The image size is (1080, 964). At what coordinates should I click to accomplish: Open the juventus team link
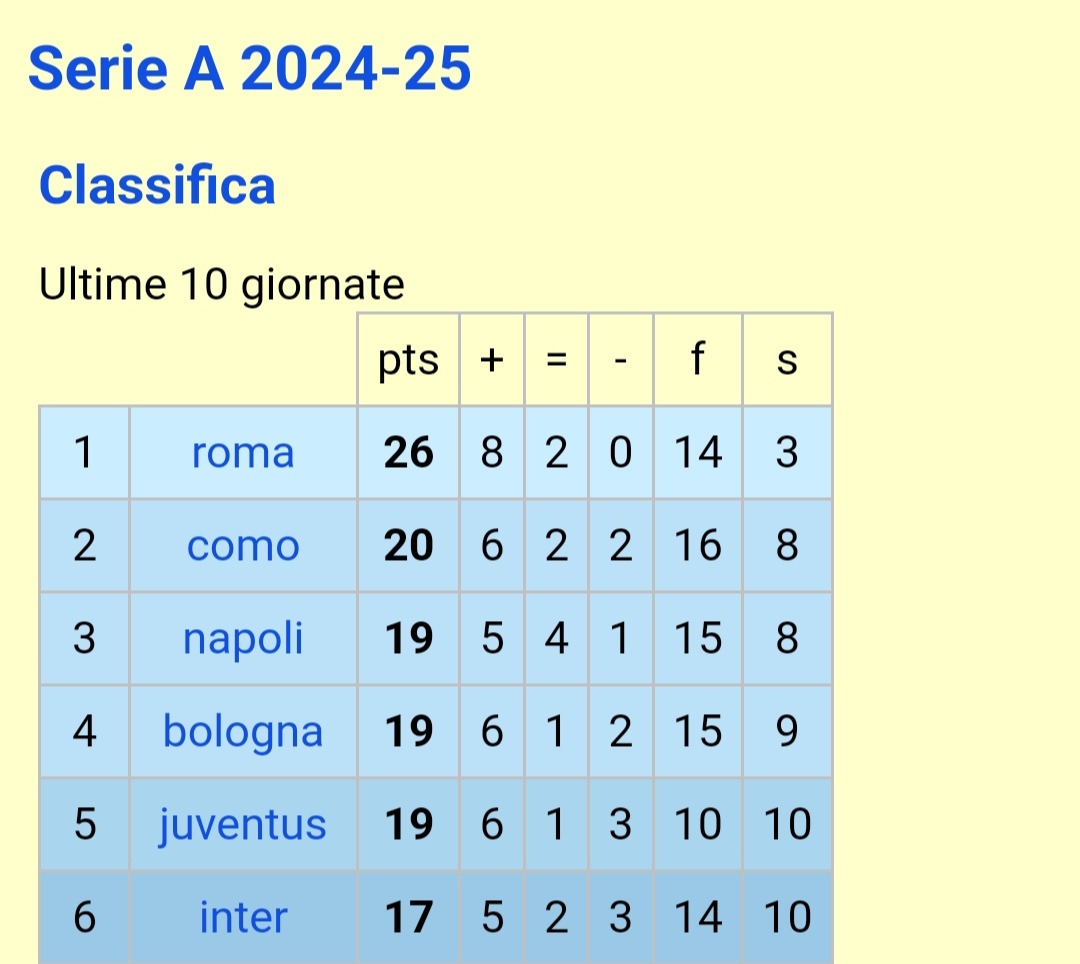click(x=242, y=824)
